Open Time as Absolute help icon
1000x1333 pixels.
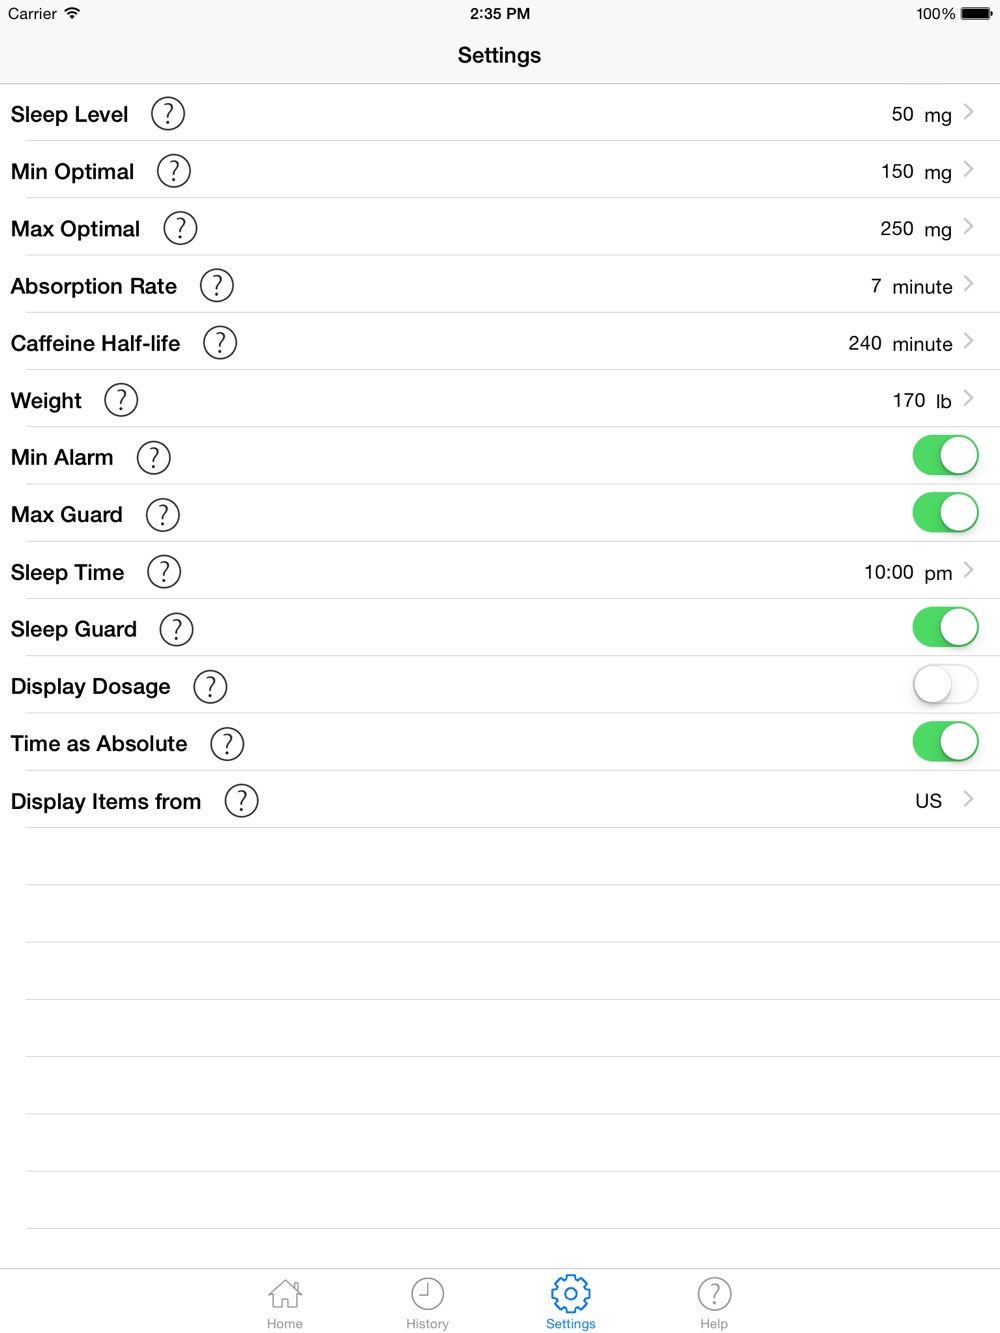[x=227, y=744]
